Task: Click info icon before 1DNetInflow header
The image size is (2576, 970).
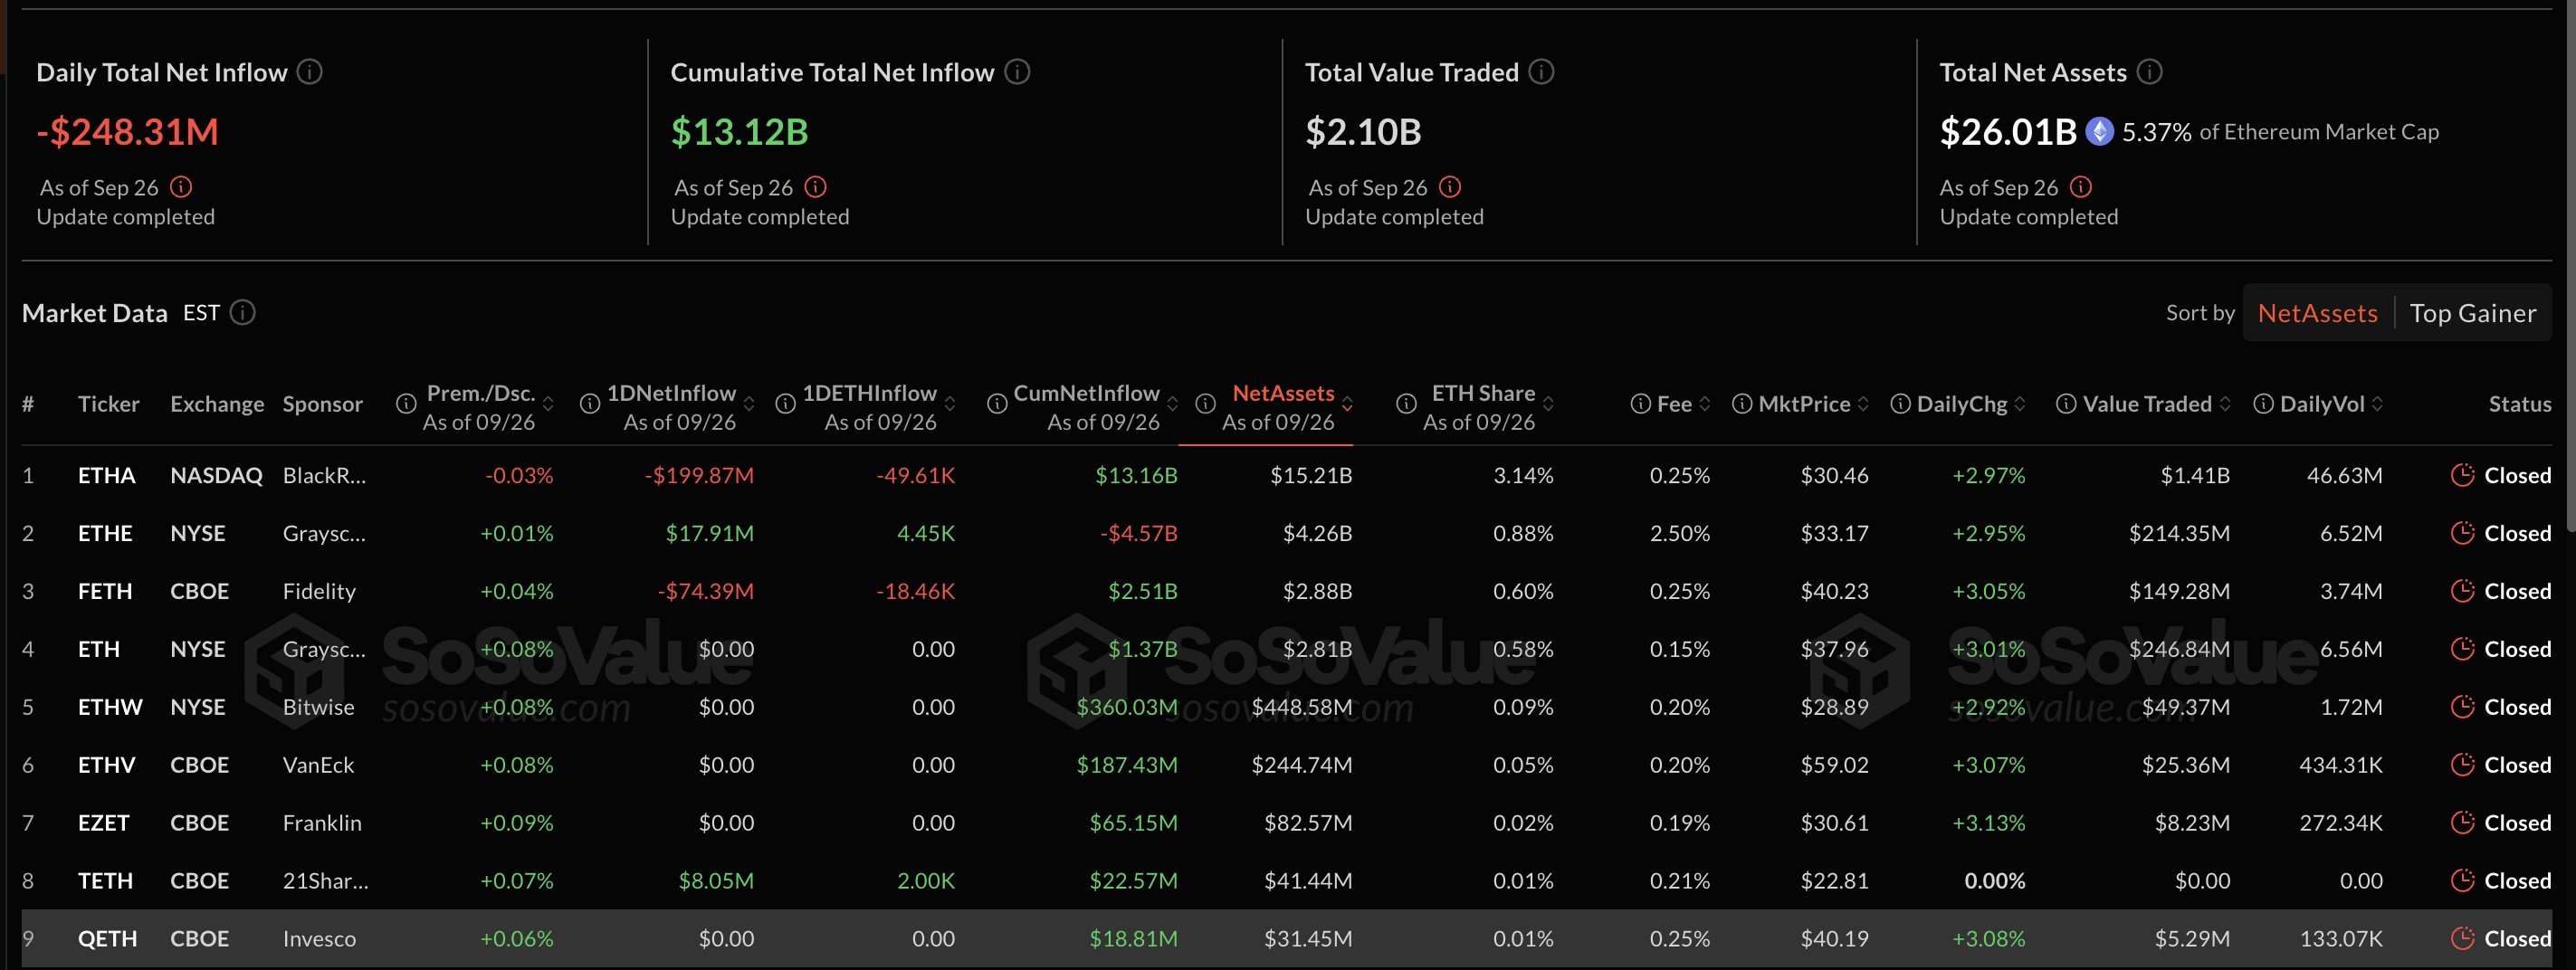Action: click(x=590, y=404)
